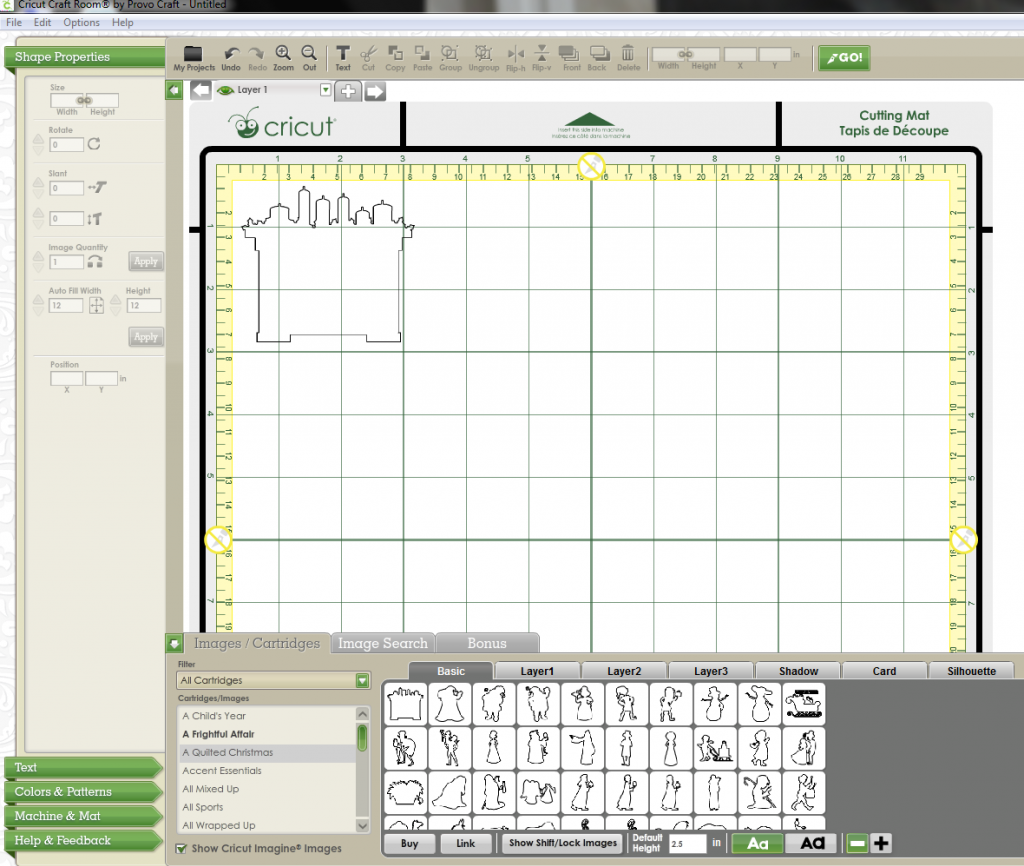Toggle Show Cricut Imagine Images checkbox
Screen dimensions: 1024x866
click(182, 848)
